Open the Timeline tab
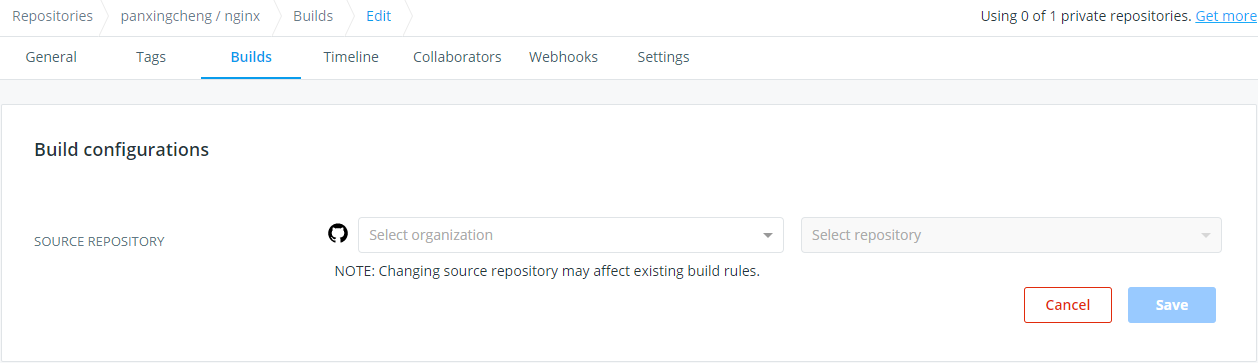This screenshot has height=363, width=1258. click(351, 57)
